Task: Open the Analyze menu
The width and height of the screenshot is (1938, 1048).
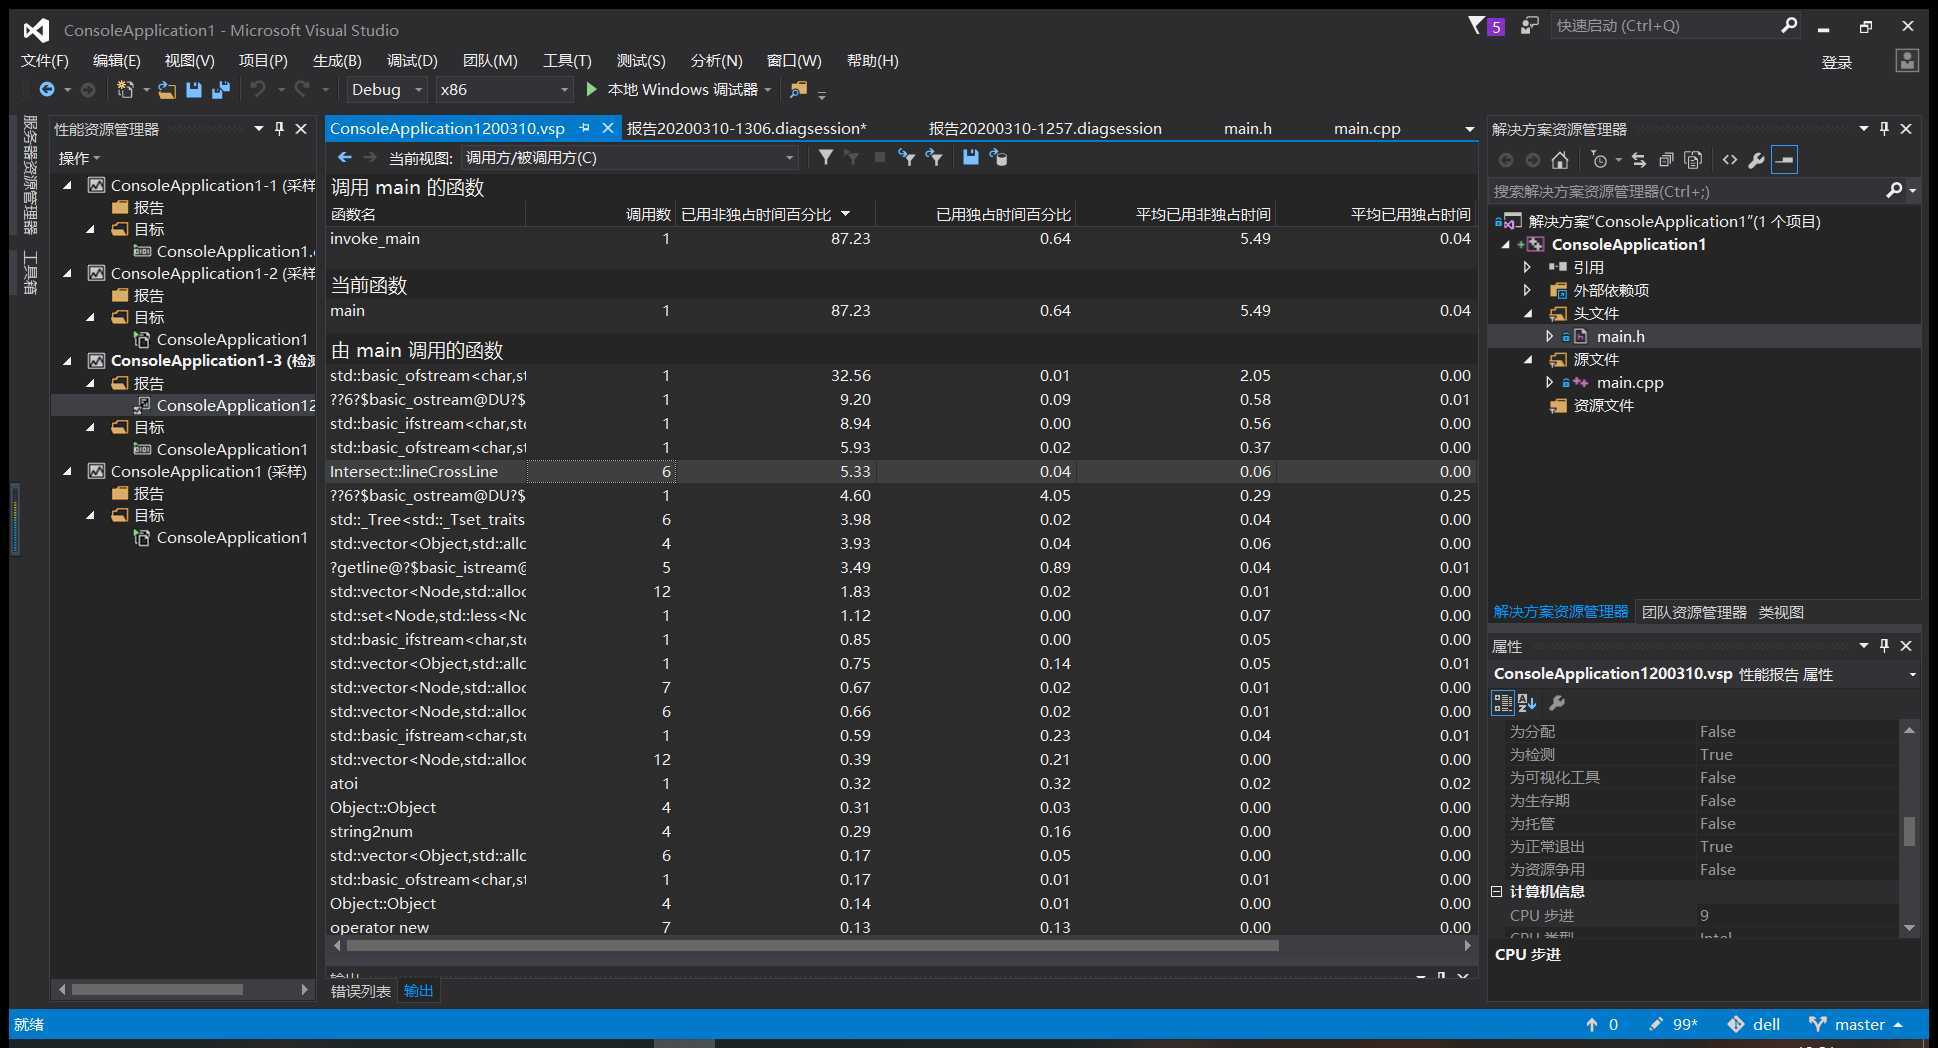Action: point(716,60)
